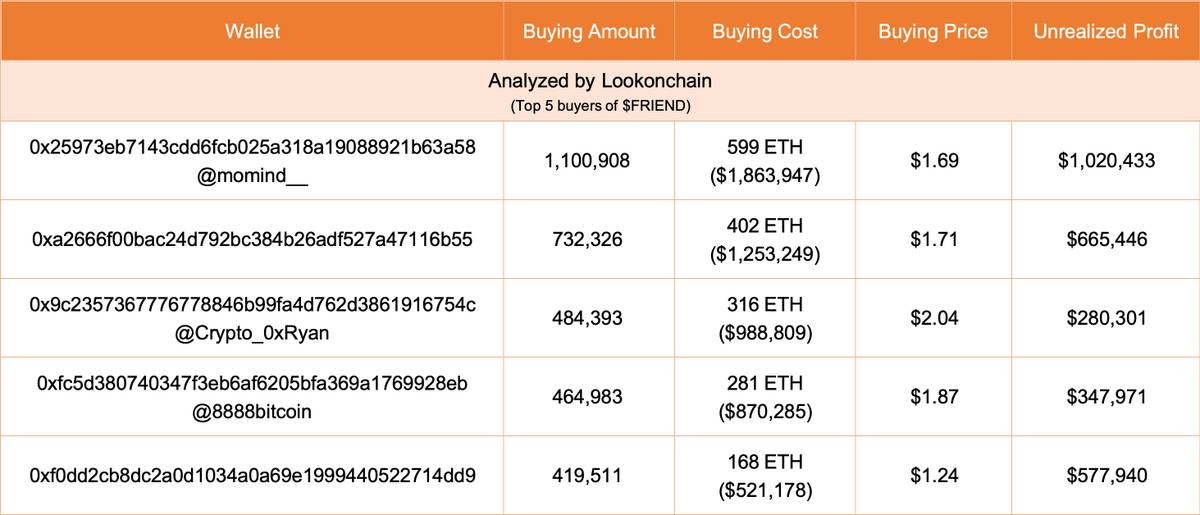Viewport: 1200px width, 515px height.
Task: Select wallet address starting with 0x25973eb
Action: coord(253,147)
